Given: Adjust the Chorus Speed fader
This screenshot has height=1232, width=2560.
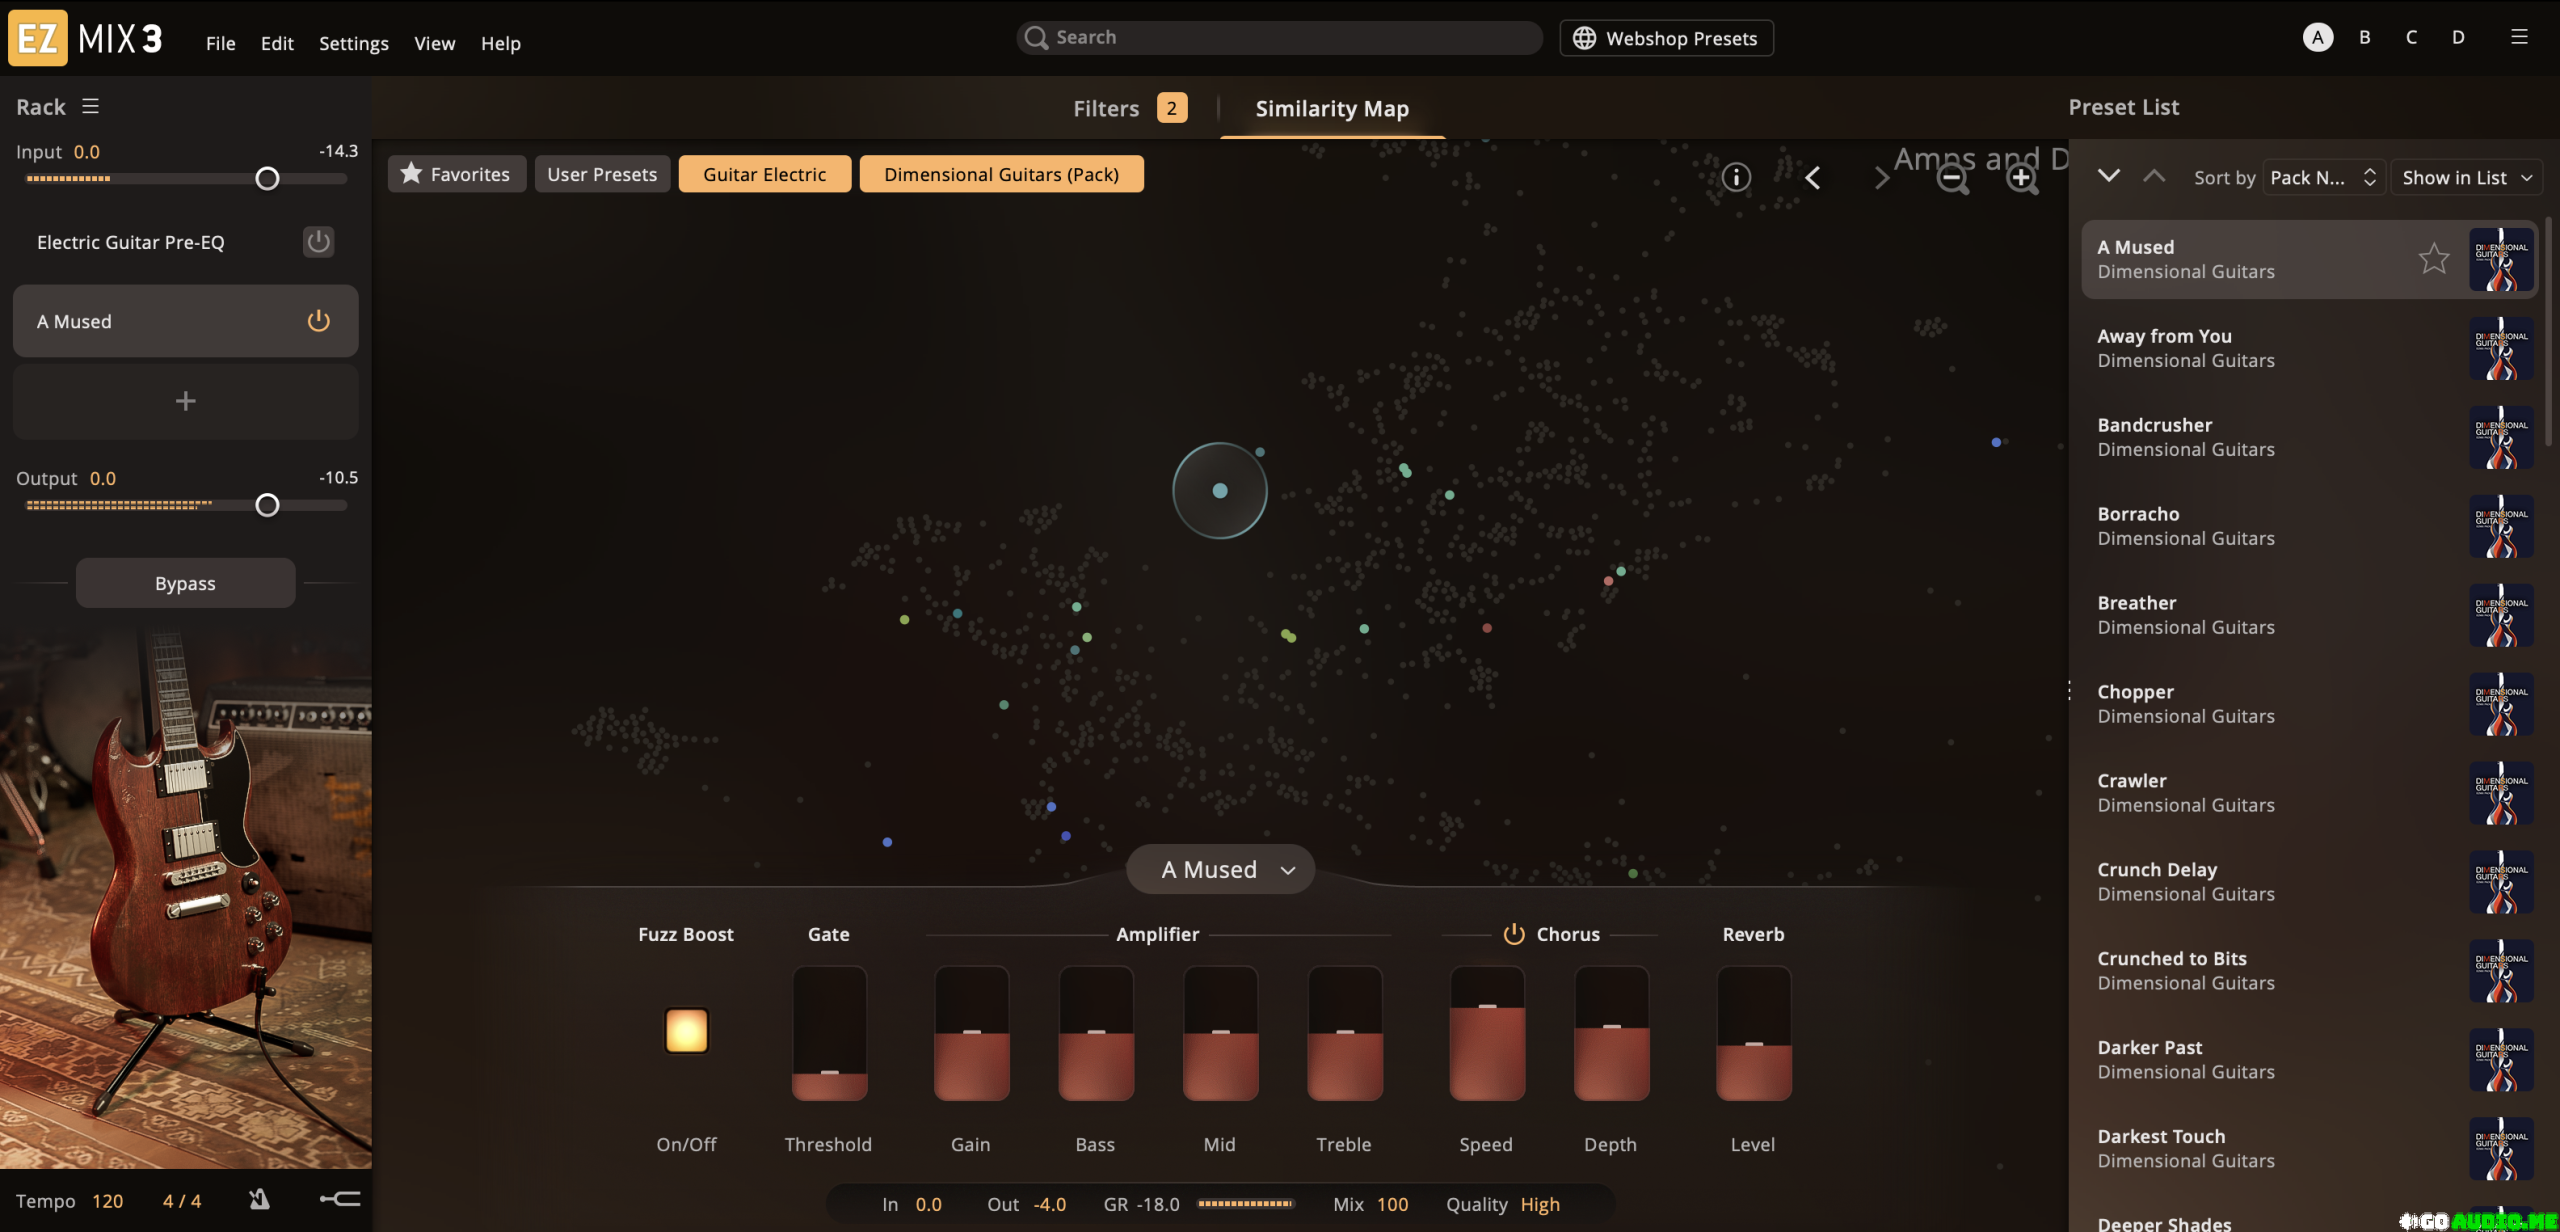Looking at the screenshot, I should click(1487, 1033).
